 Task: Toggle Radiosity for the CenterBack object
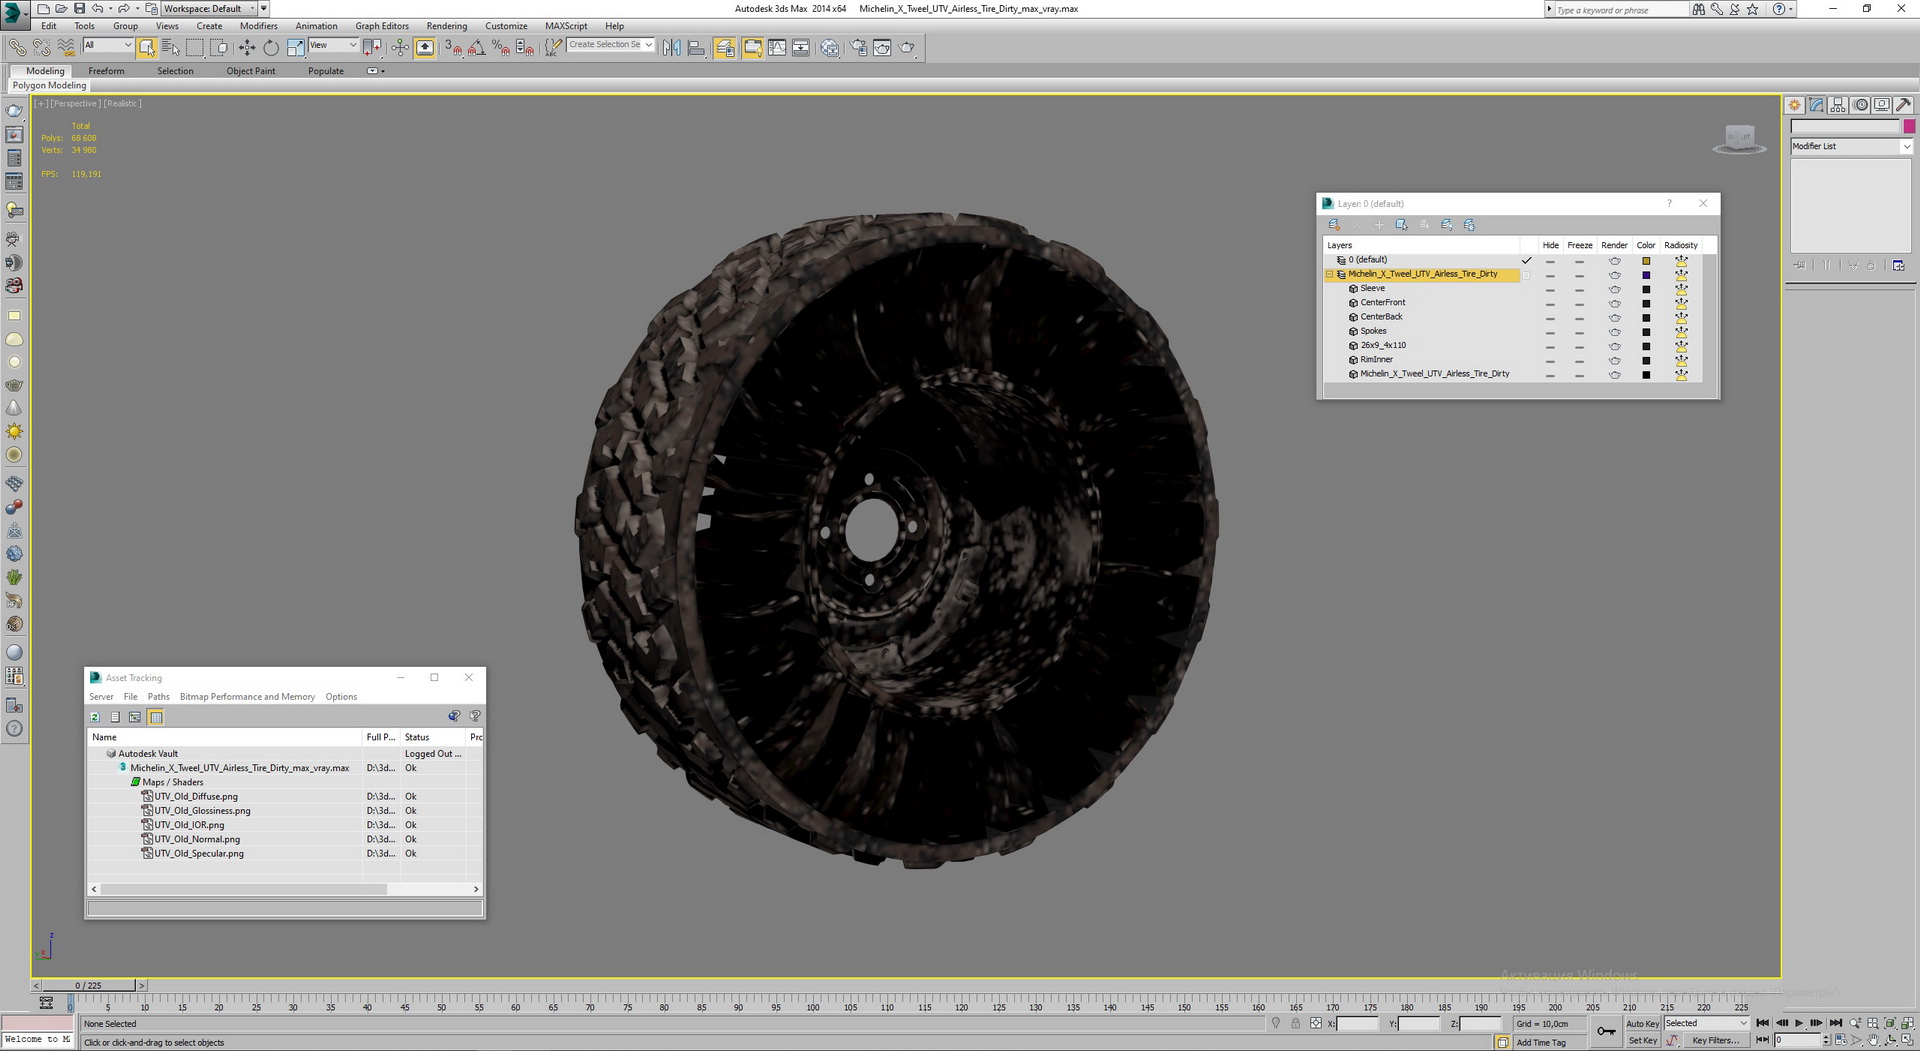point(1681,317)
